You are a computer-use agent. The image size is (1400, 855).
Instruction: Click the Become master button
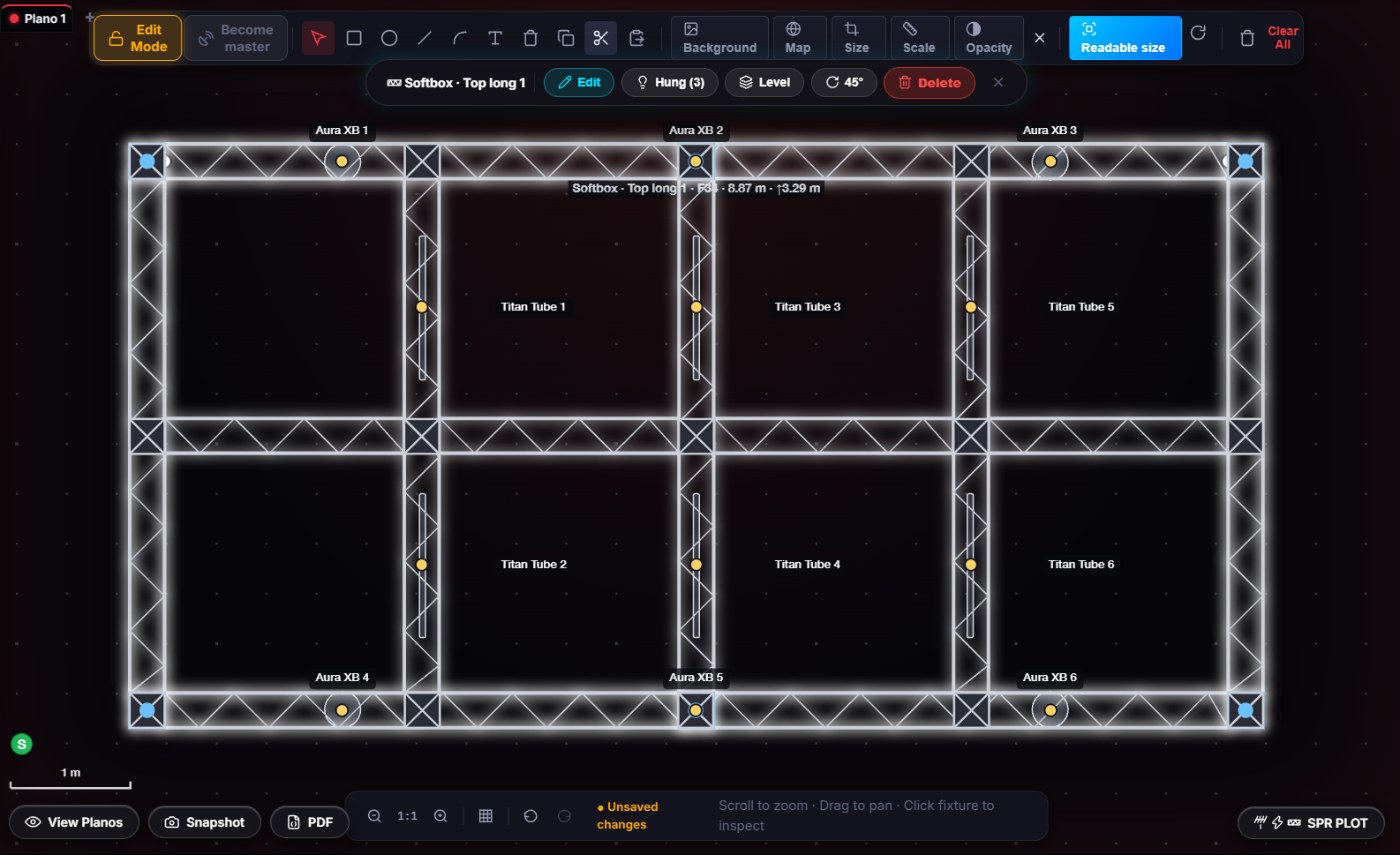tap(236, 38)
